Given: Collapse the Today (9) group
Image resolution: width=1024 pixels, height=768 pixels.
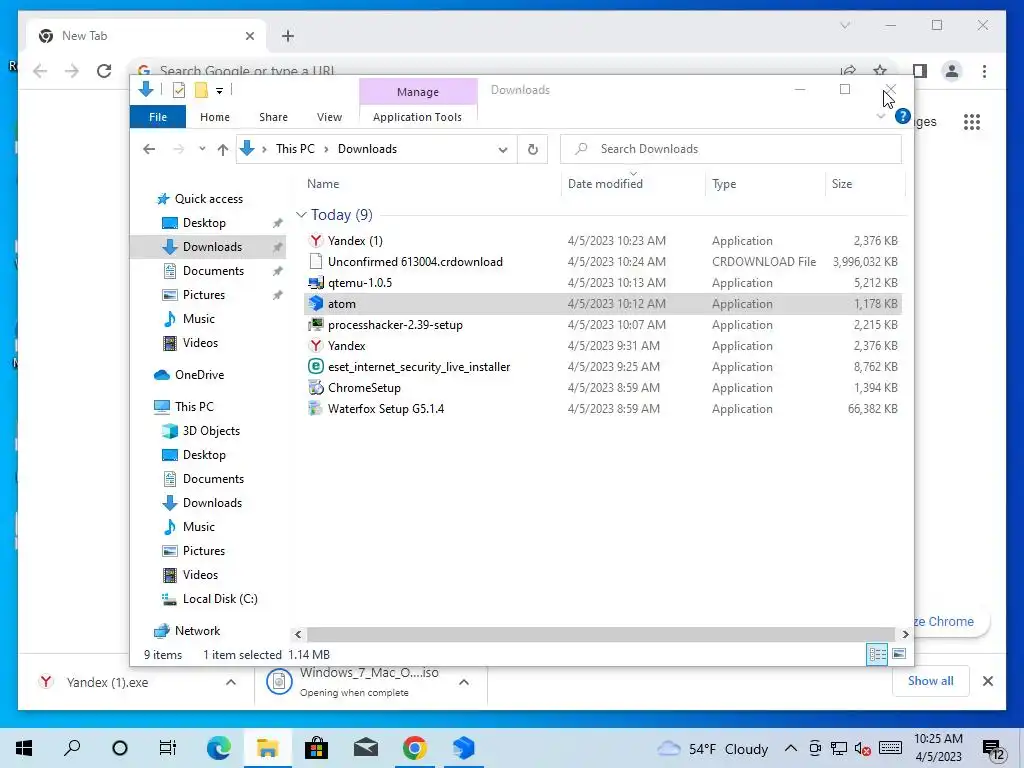Looking at the screenshot, I should [301, 215].
